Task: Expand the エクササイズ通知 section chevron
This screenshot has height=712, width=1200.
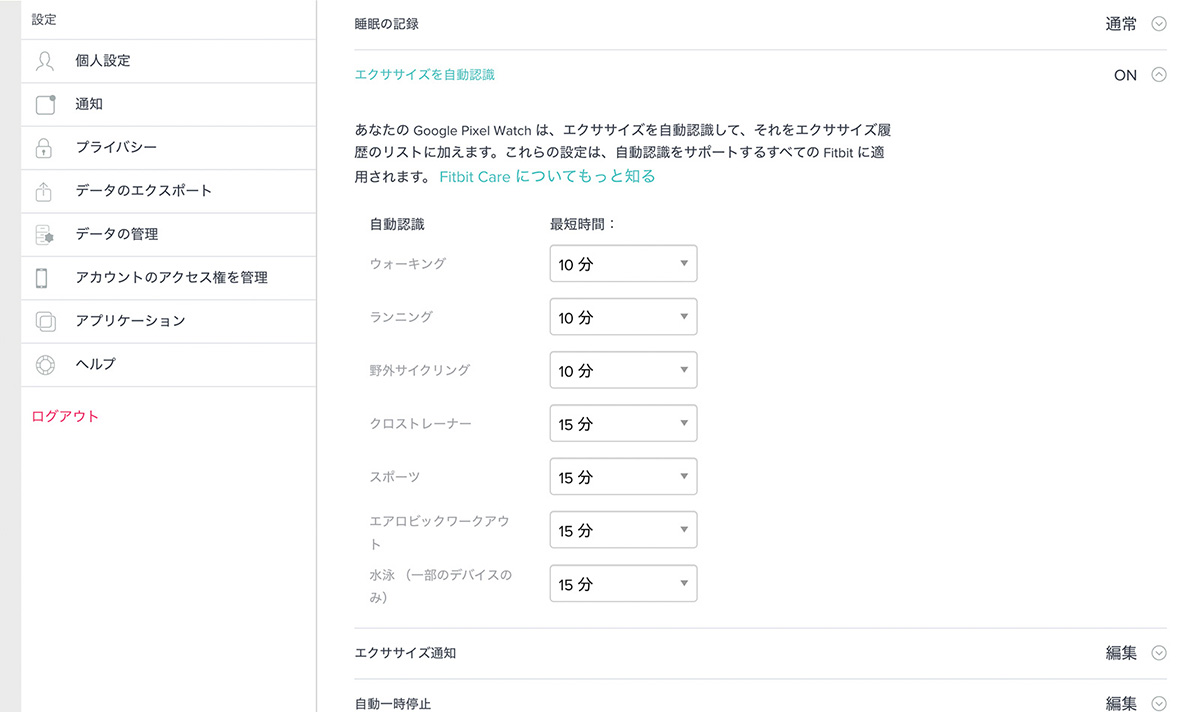Action: pos(1159,653)
